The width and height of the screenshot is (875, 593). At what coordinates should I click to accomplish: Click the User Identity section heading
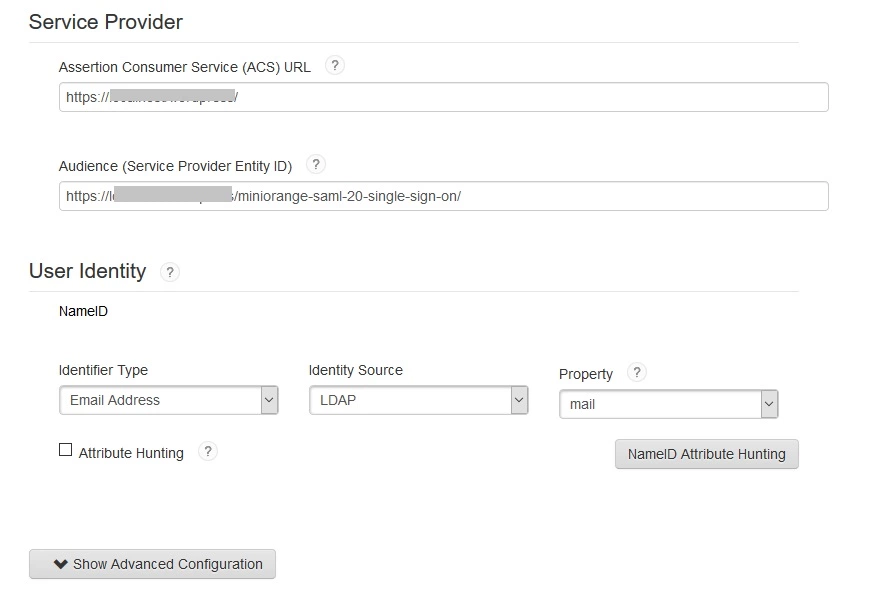(88, 271)
